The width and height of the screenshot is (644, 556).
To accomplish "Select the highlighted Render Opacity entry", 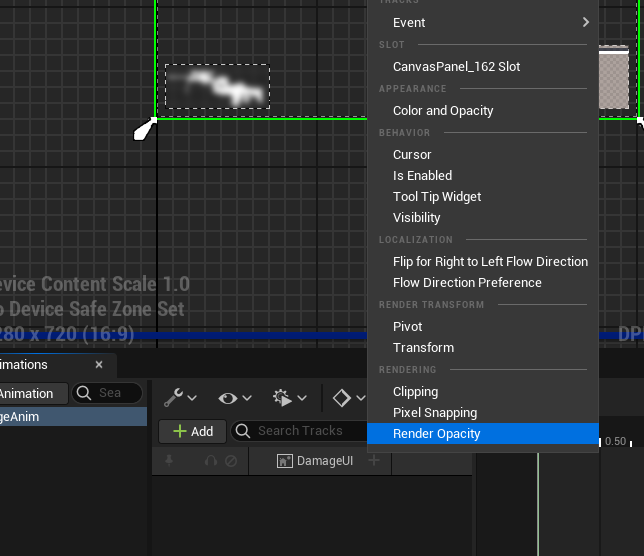I will click(x=483, y=434).
